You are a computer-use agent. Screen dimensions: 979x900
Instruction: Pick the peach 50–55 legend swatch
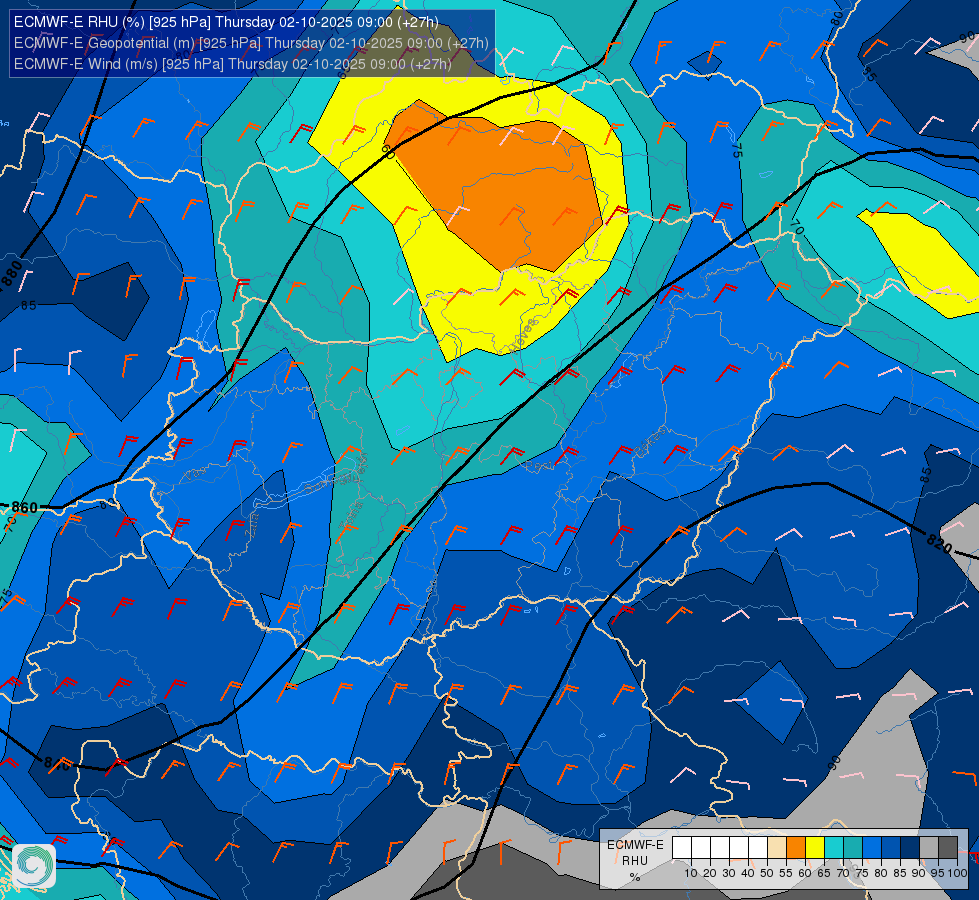(777, 848)
